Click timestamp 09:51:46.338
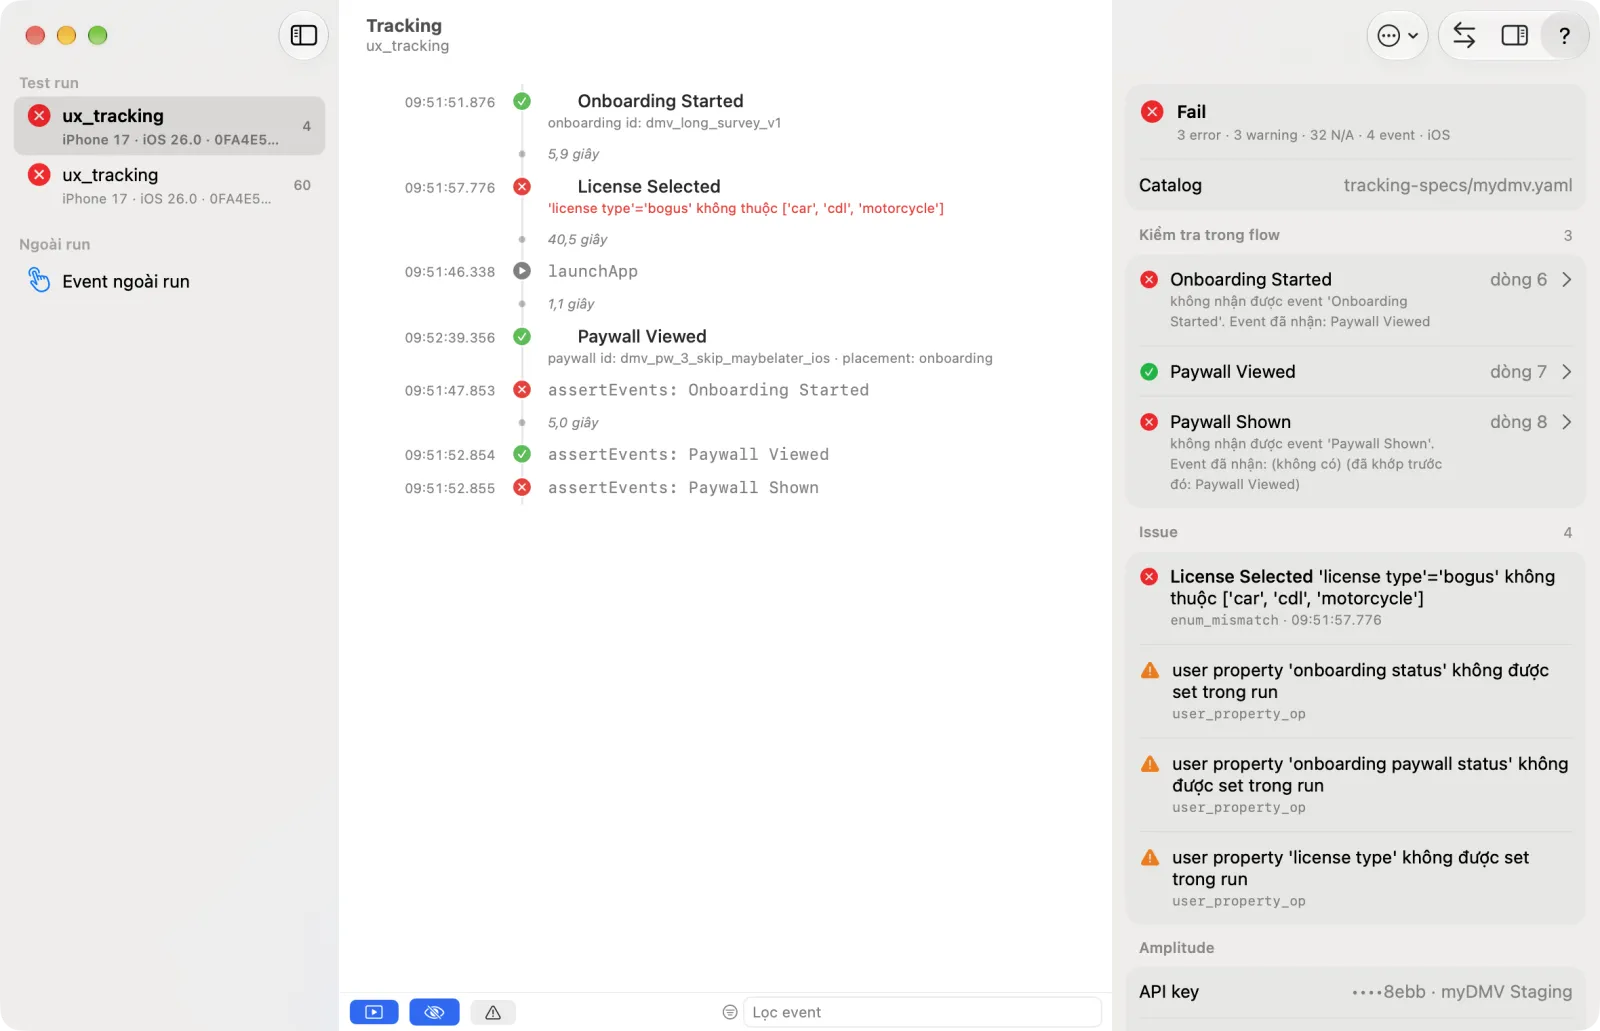 pyautogui.click(x=450, y=272)
